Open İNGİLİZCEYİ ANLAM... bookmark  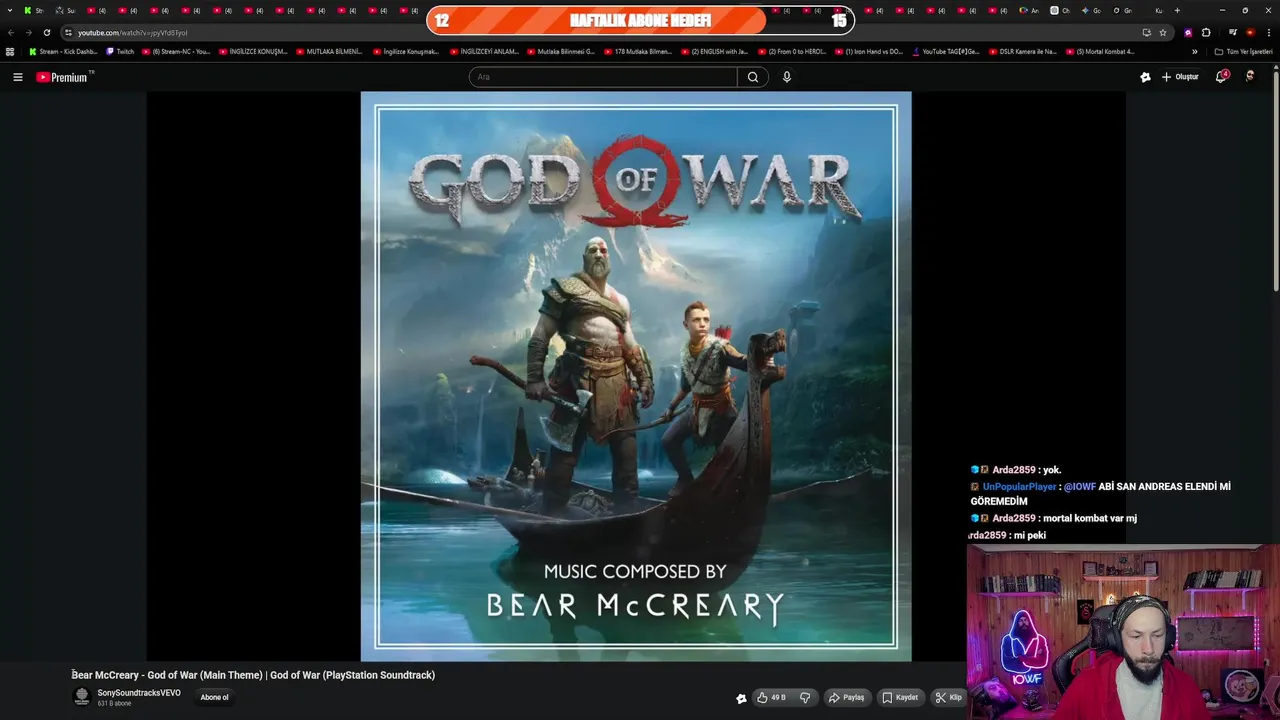484,51
